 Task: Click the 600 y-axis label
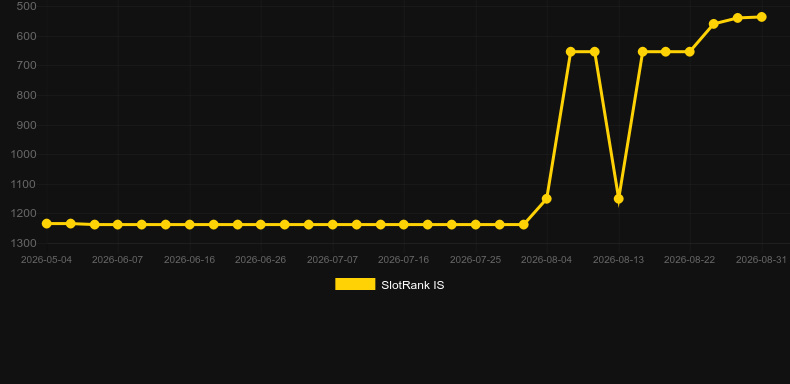point(26,36)
